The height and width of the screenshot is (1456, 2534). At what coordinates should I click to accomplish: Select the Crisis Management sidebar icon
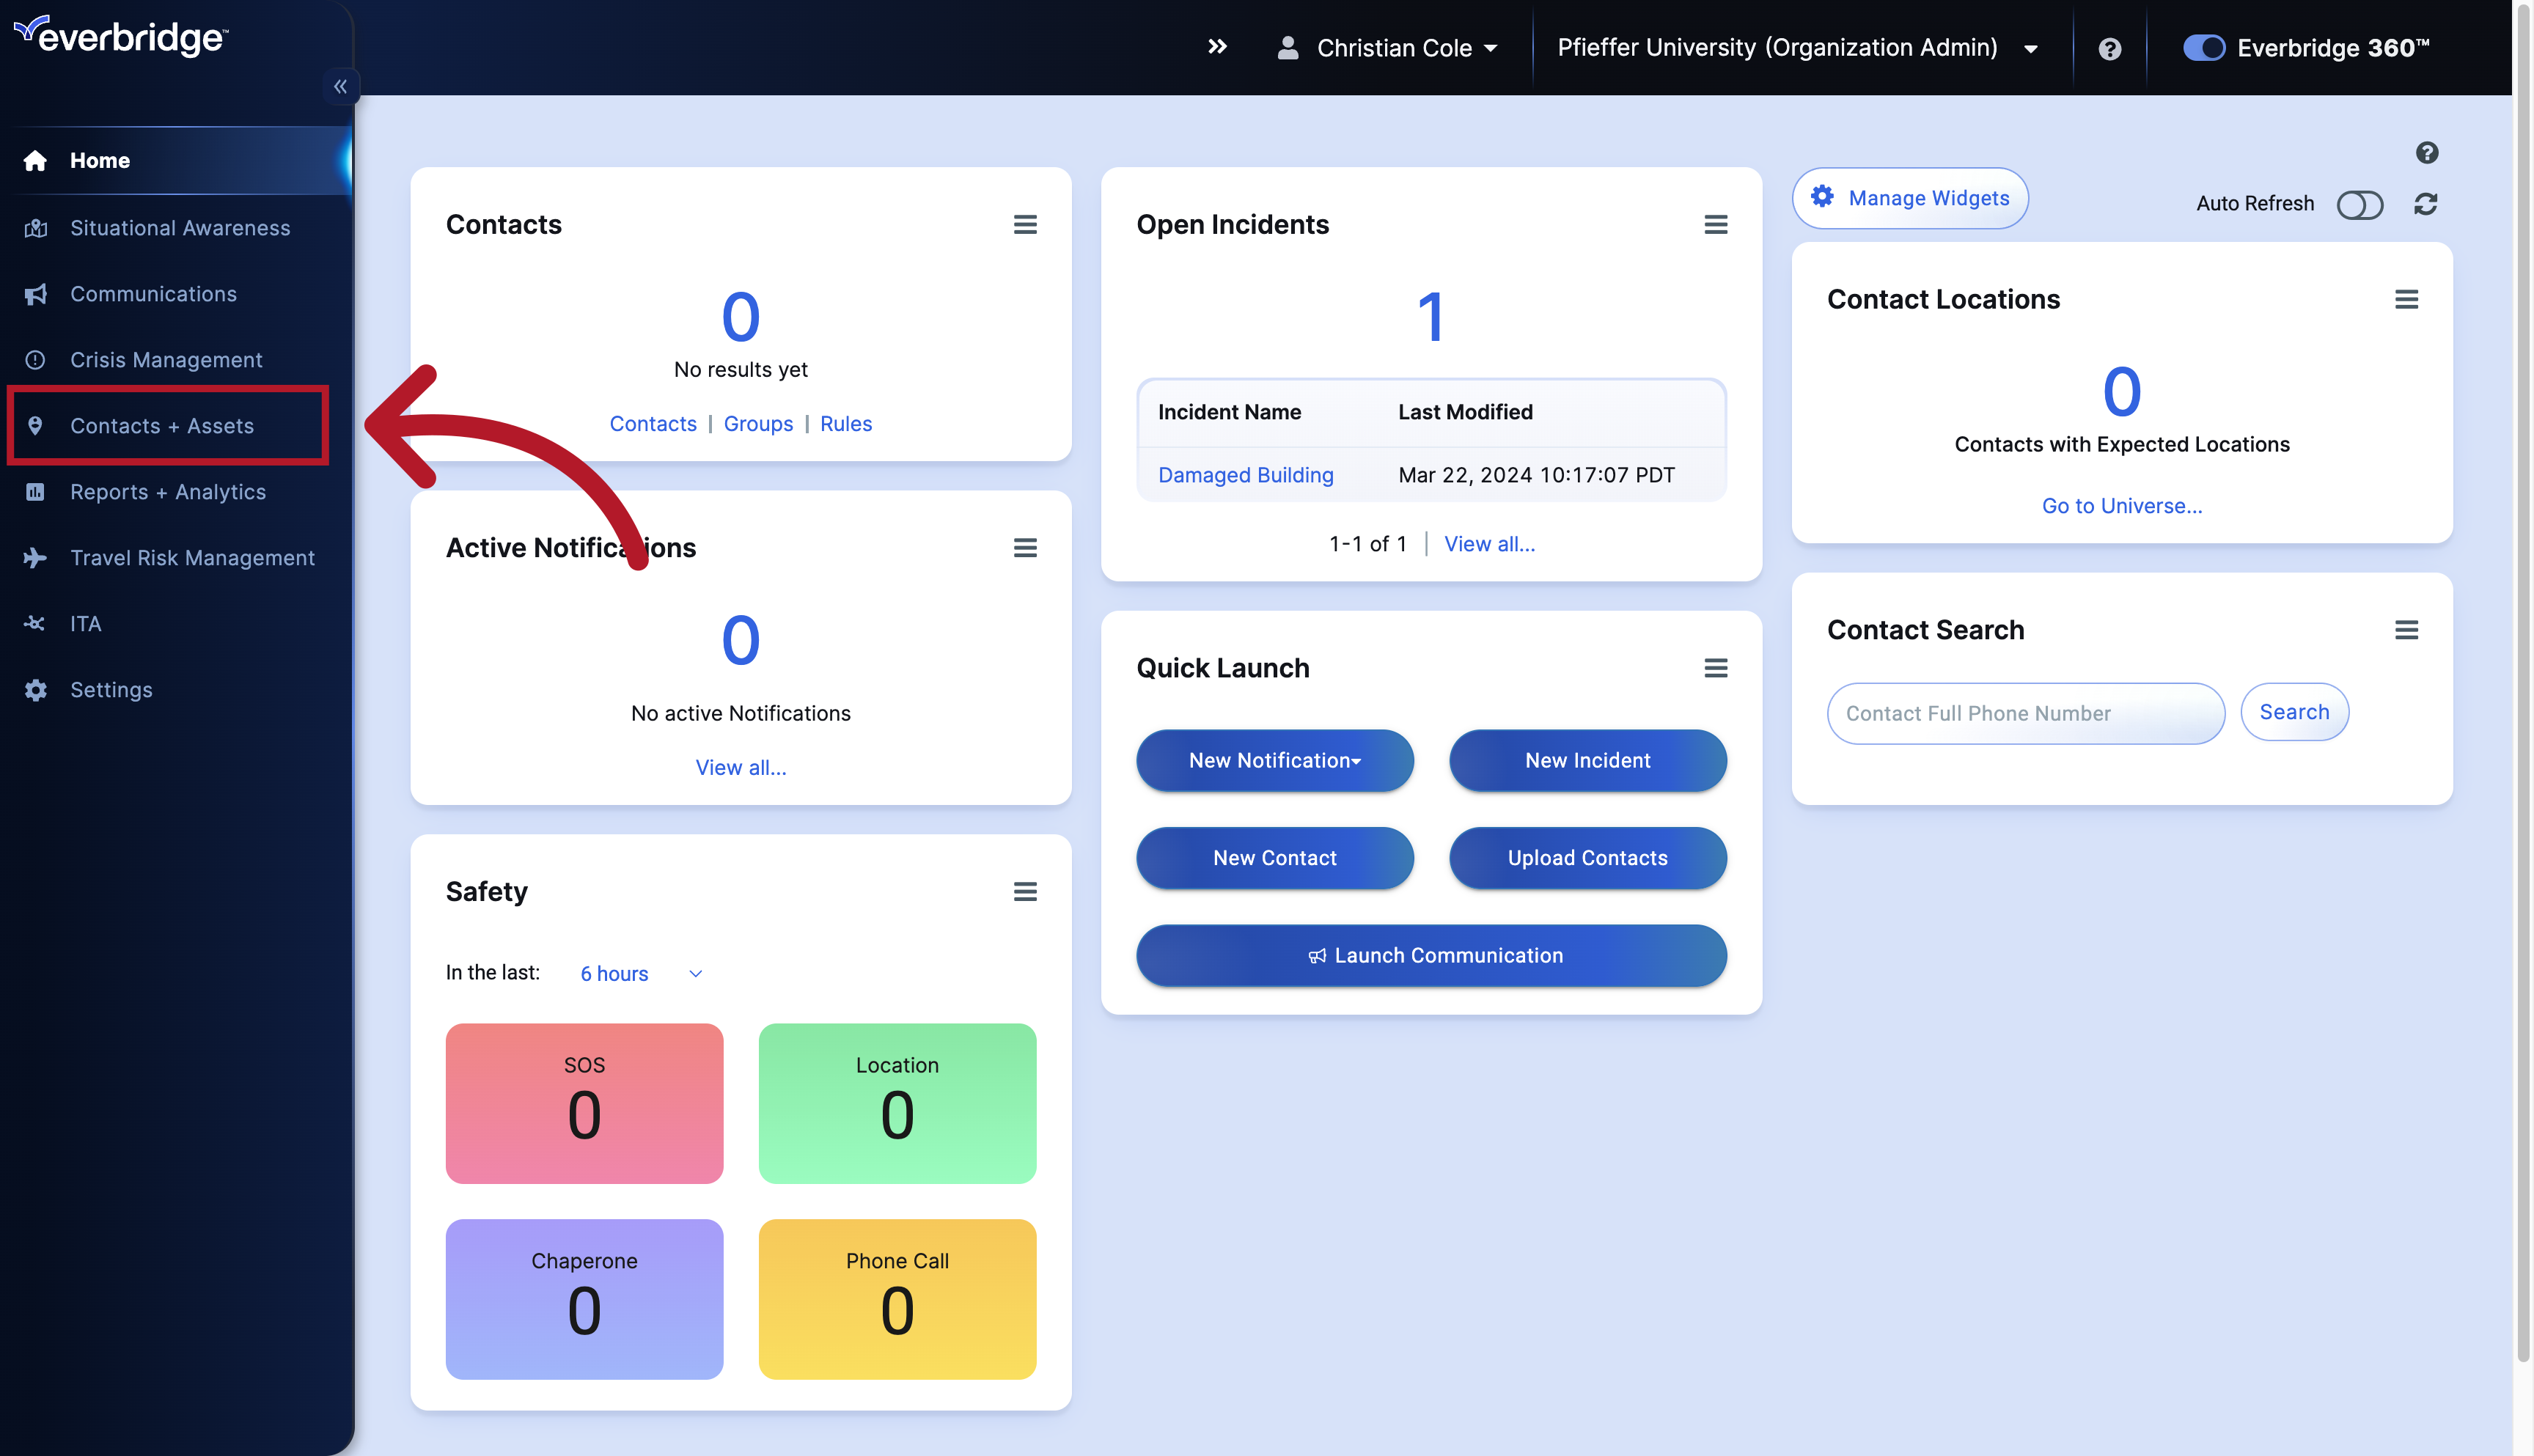point(36,359)
